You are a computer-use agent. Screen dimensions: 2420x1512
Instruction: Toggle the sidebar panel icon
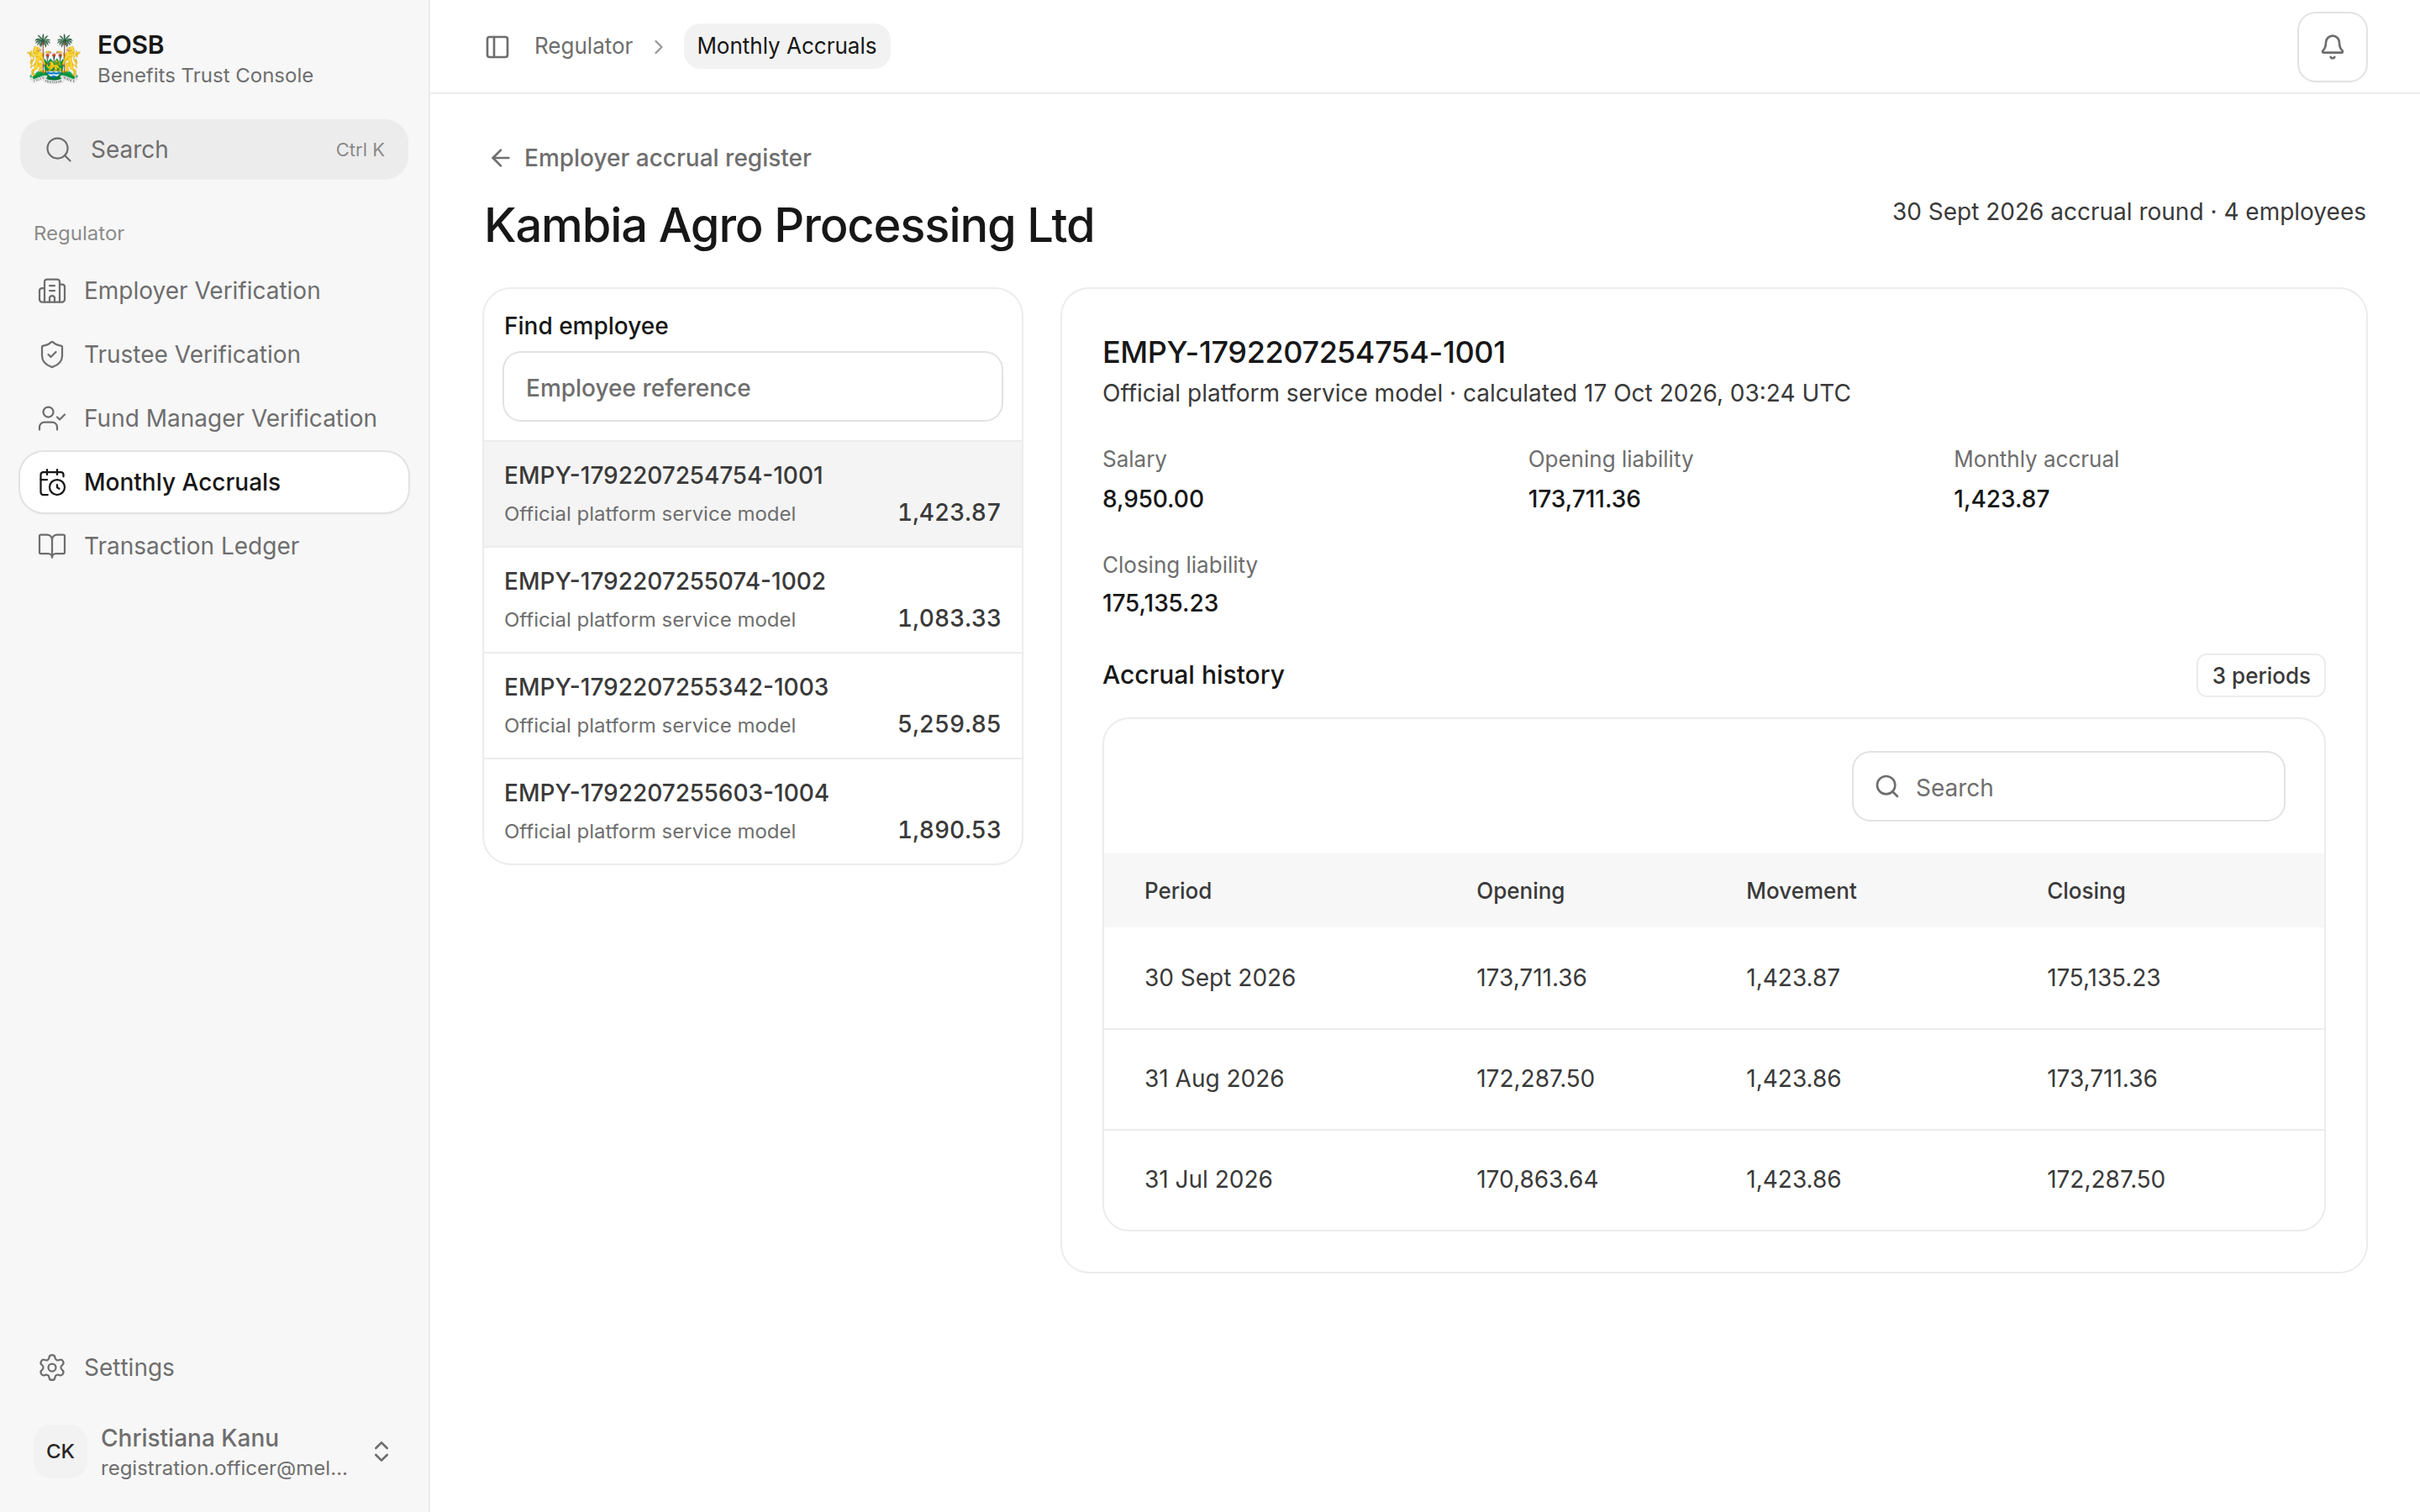click(497, 47)
